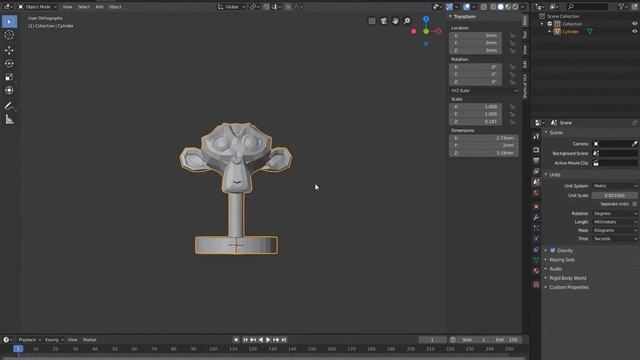The height and width of the screenshot is (360, 640).
Task: Jump to the timeline start frame
Action: 245,340
